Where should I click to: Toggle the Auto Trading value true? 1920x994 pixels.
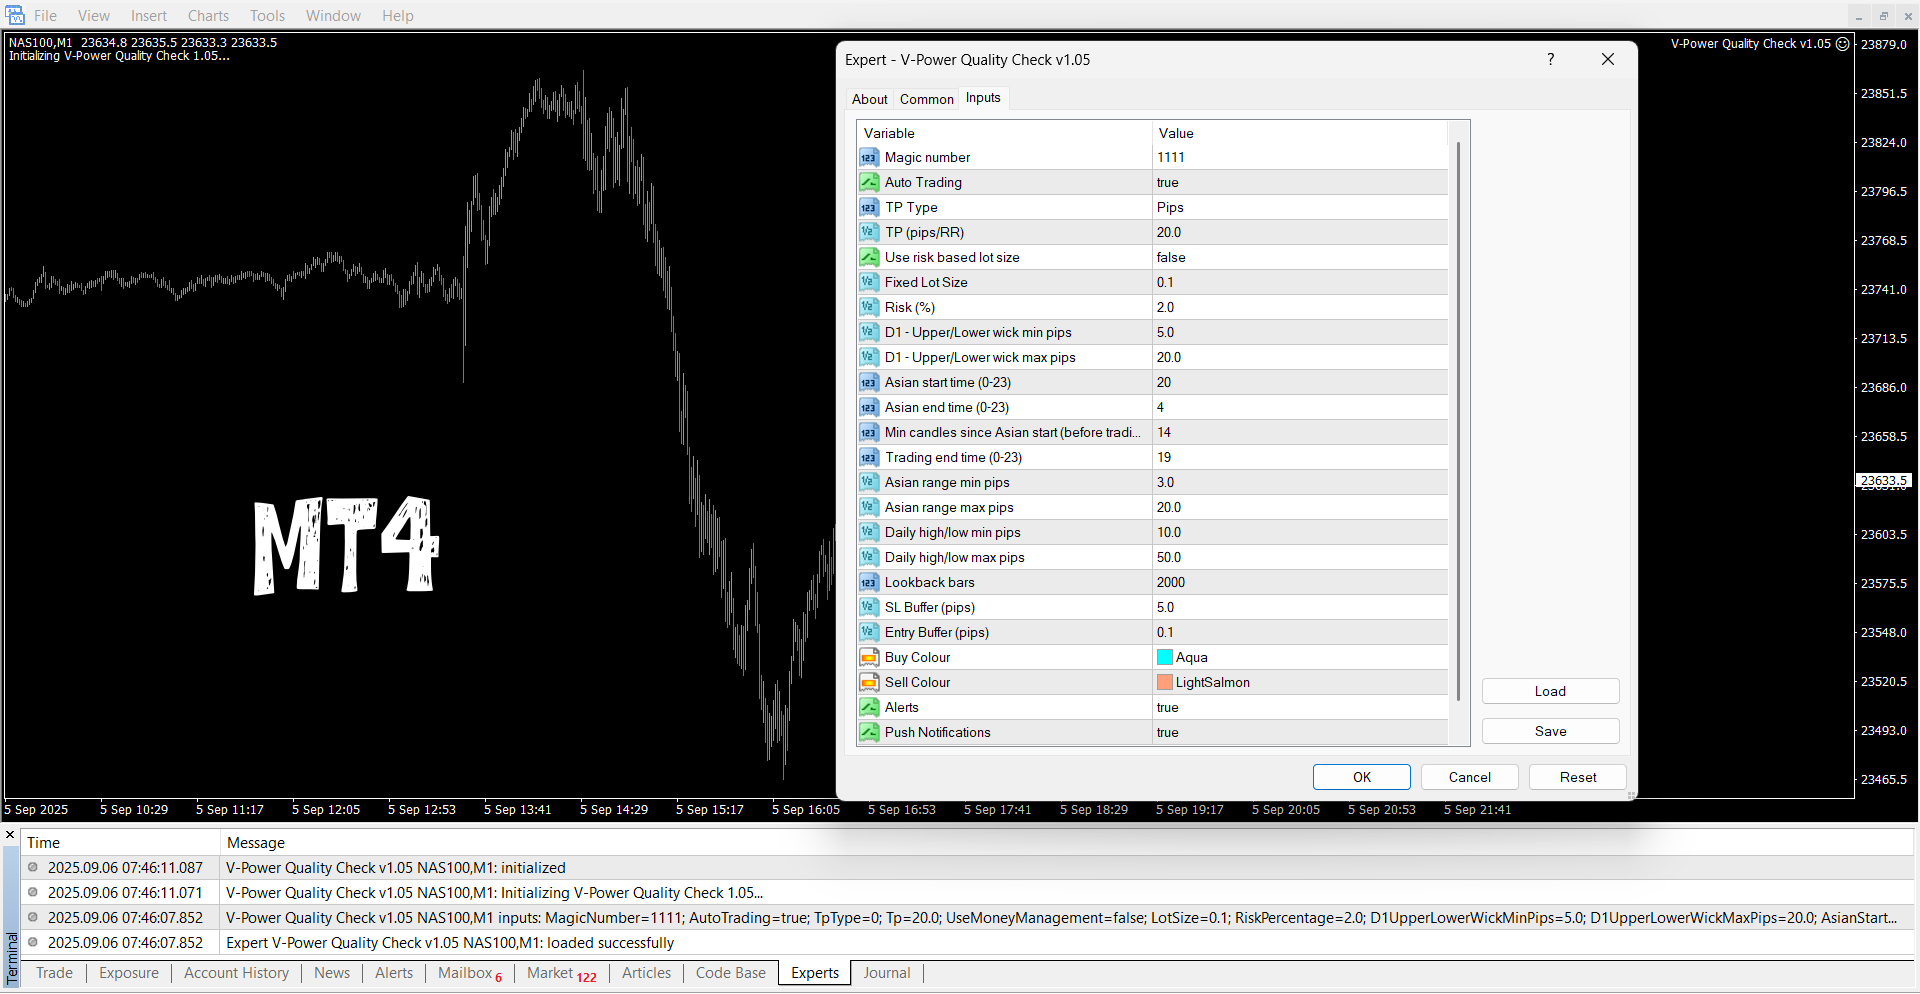pyautogui.click(x=1300, y=182)
